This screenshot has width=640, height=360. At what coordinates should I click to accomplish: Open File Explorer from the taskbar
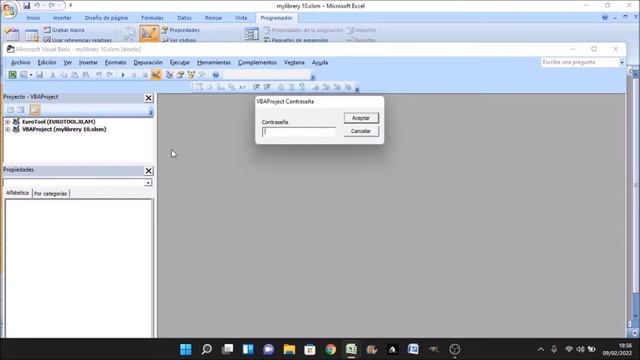click(289, 349)
